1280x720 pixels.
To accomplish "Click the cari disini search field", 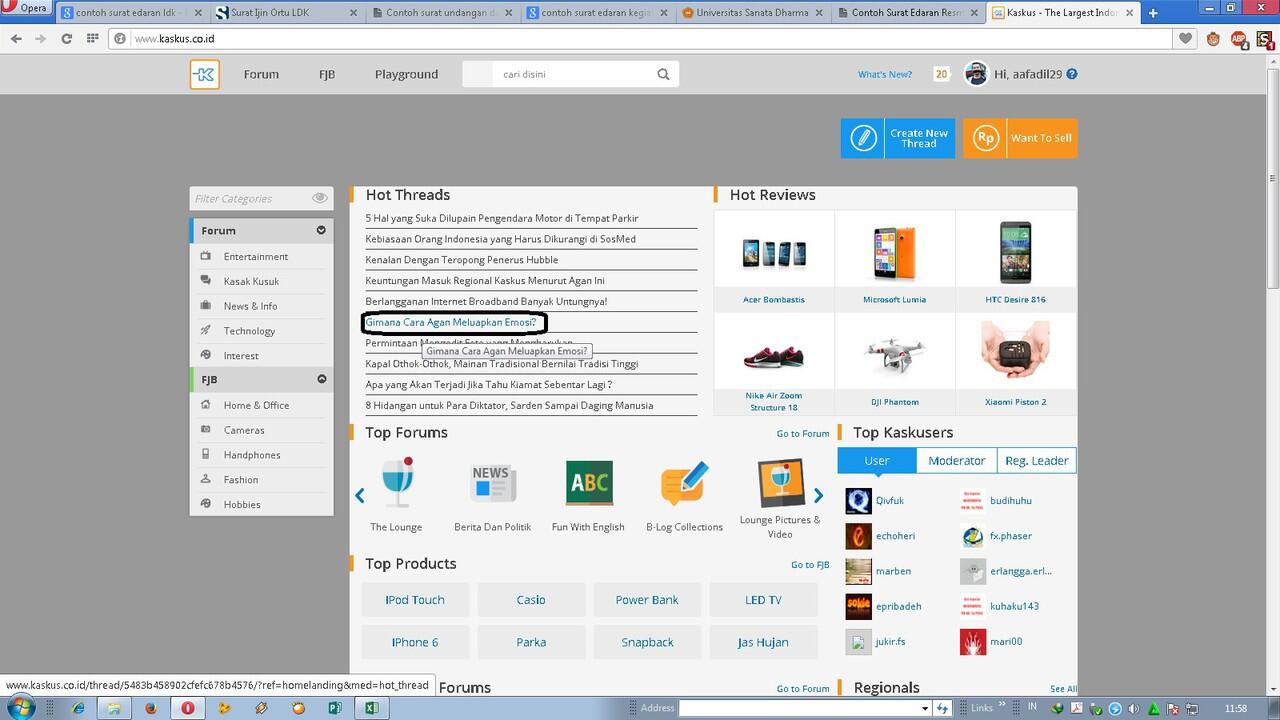I will [570, 74].
